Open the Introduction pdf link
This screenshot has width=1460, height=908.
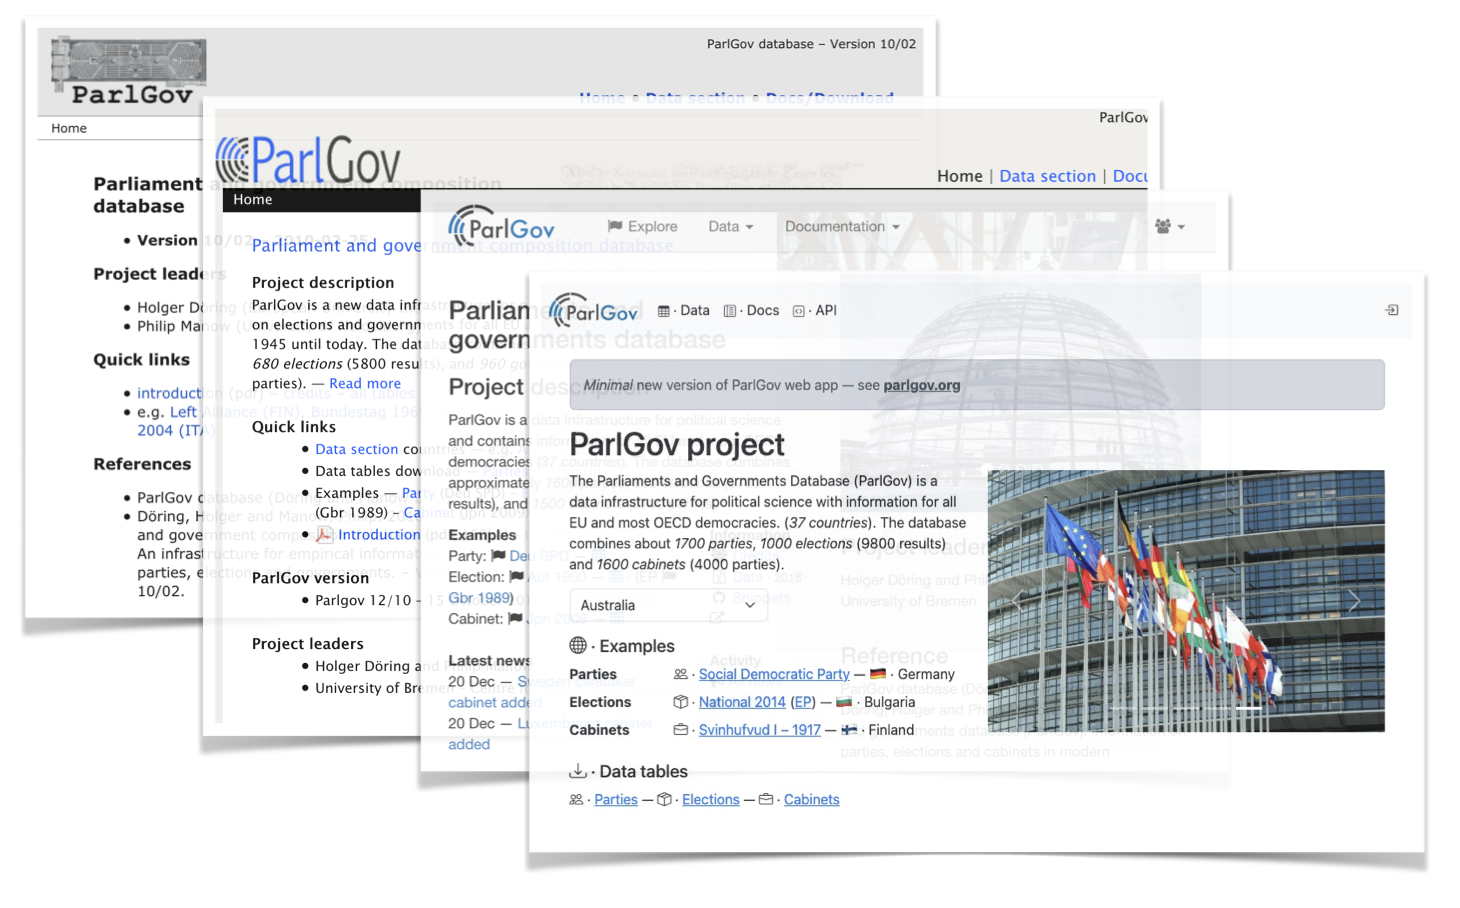click(379, 534)
